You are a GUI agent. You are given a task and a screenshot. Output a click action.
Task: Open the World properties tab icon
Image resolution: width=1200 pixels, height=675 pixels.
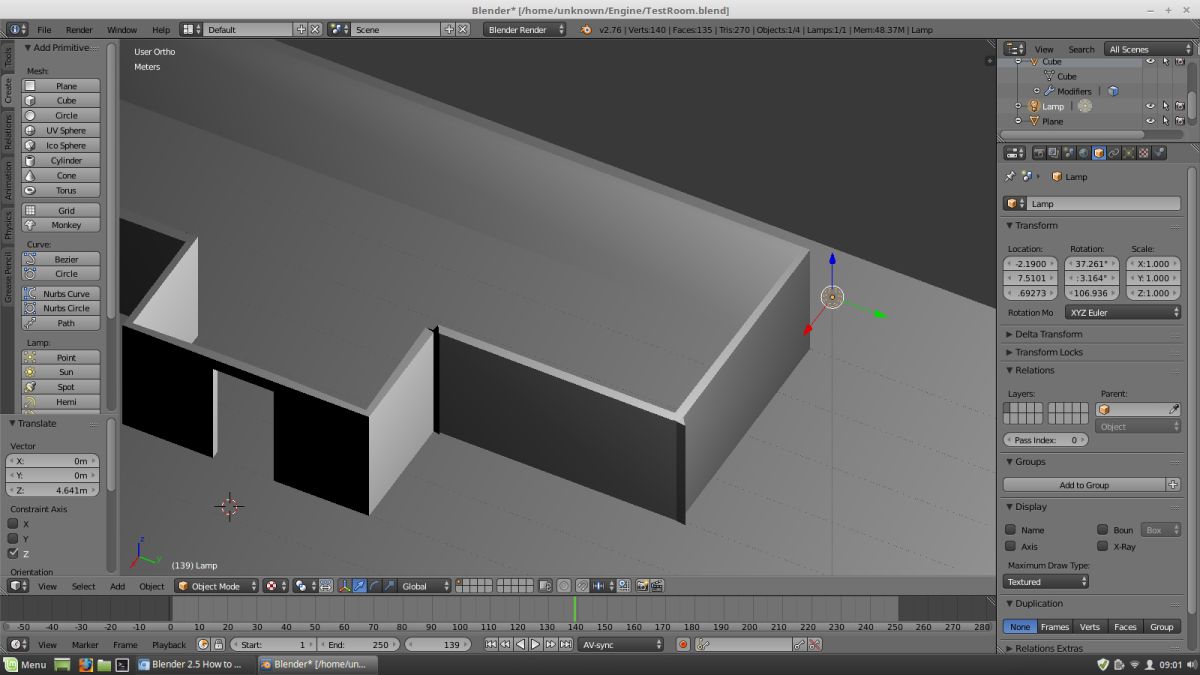point(1084,153)
